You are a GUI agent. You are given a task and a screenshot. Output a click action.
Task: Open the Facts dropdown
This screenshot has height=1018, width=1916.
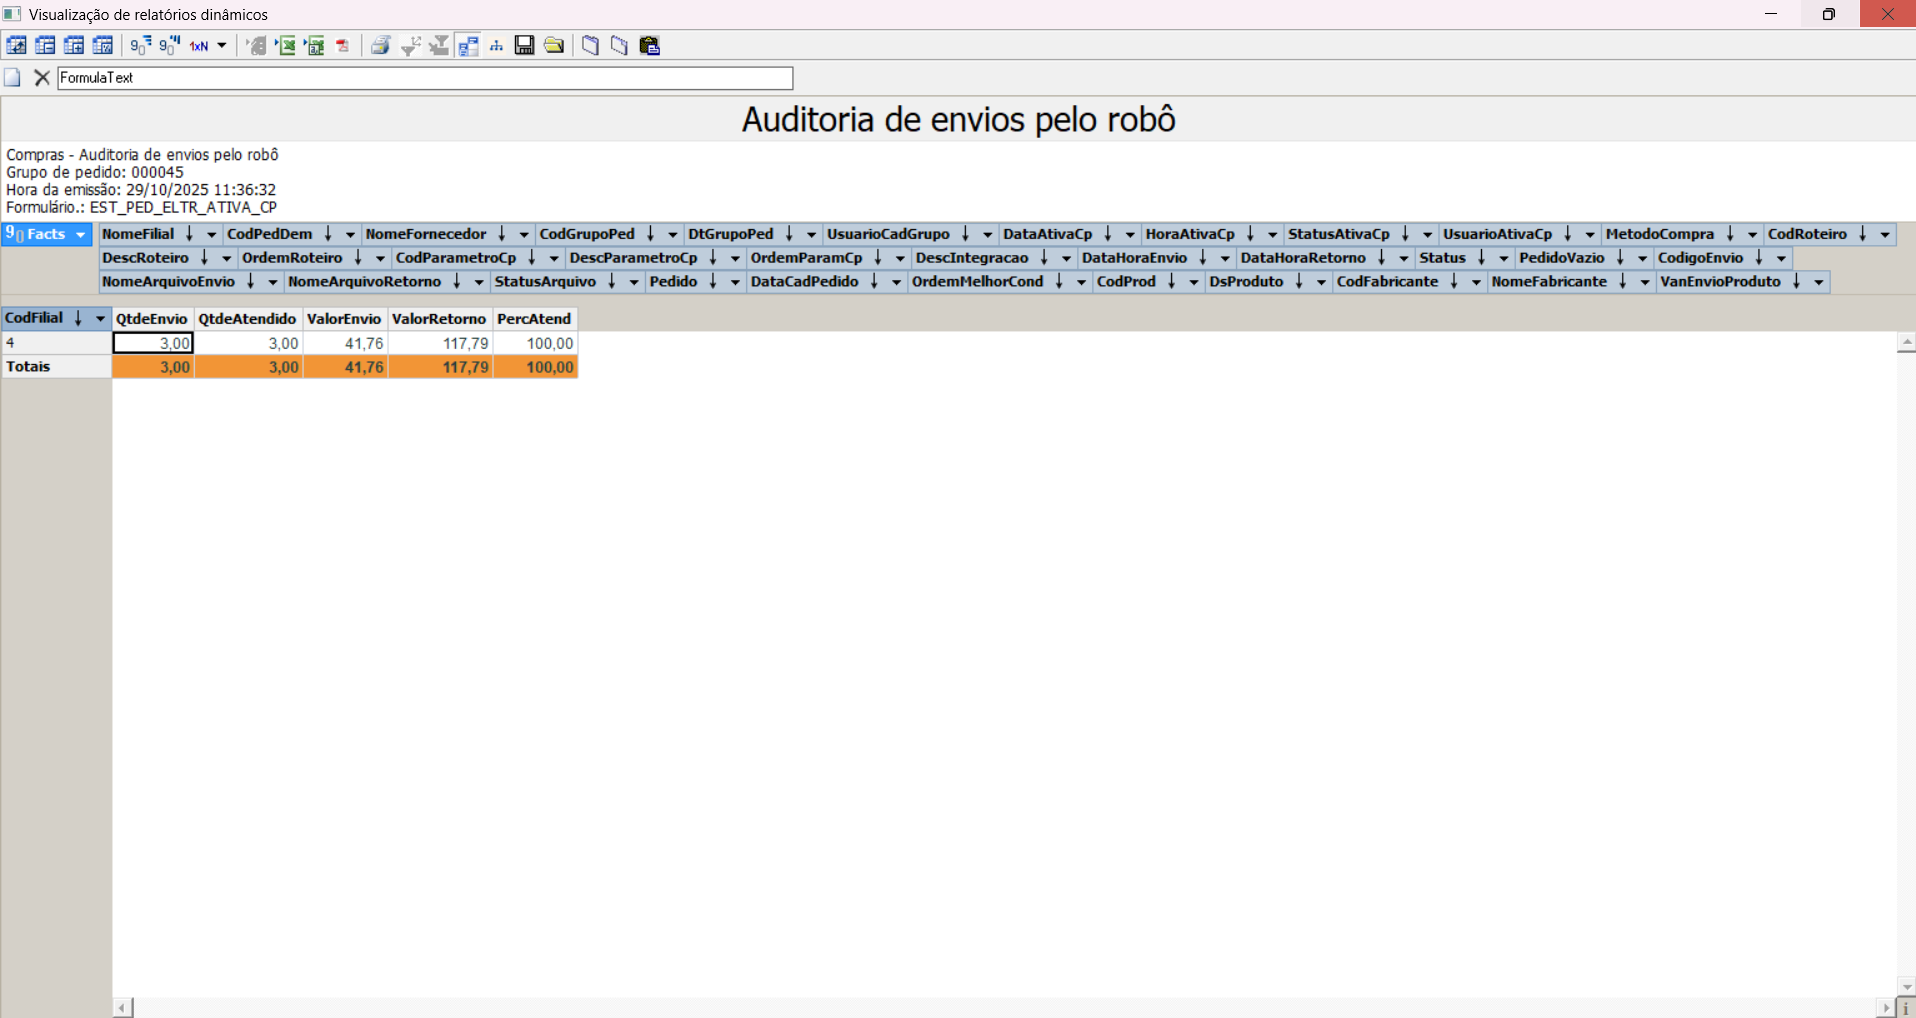point(80,235)
